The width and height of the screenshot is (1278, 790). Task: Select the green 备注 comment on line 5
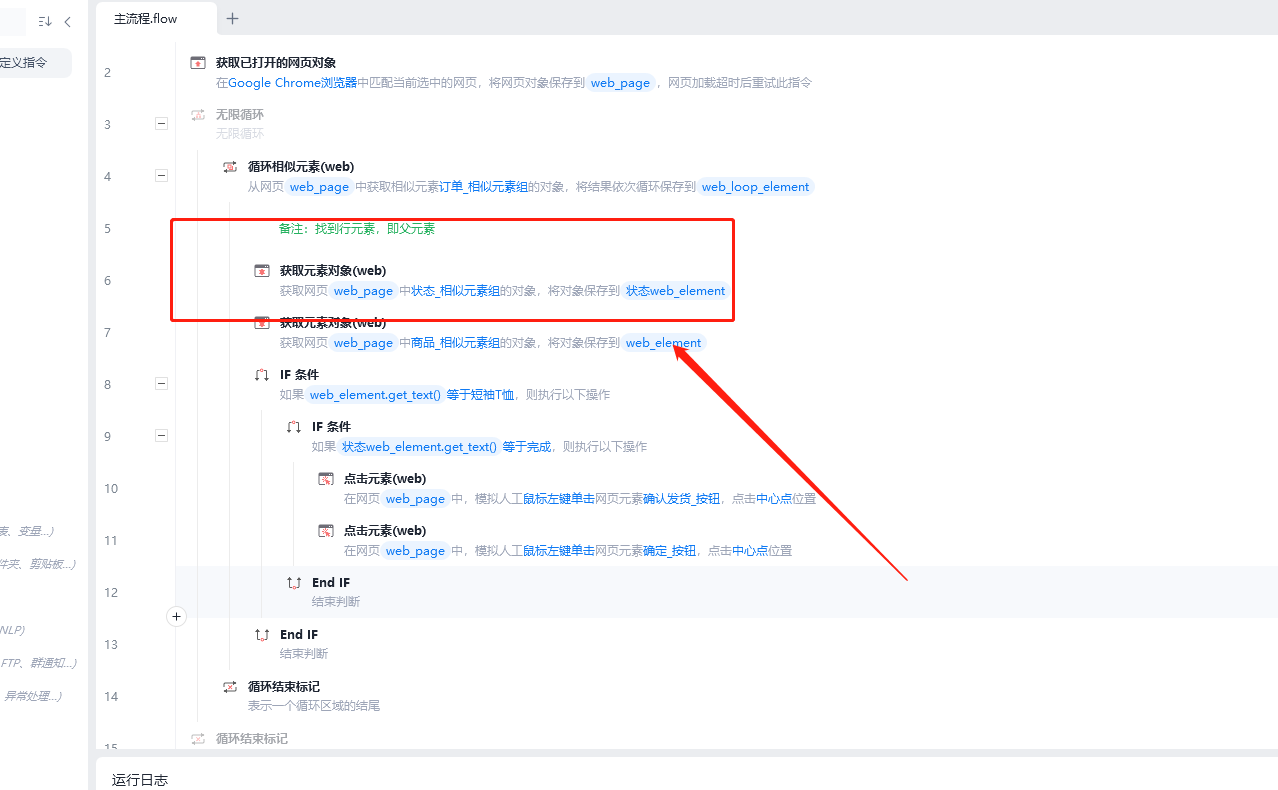coord(357,229)
